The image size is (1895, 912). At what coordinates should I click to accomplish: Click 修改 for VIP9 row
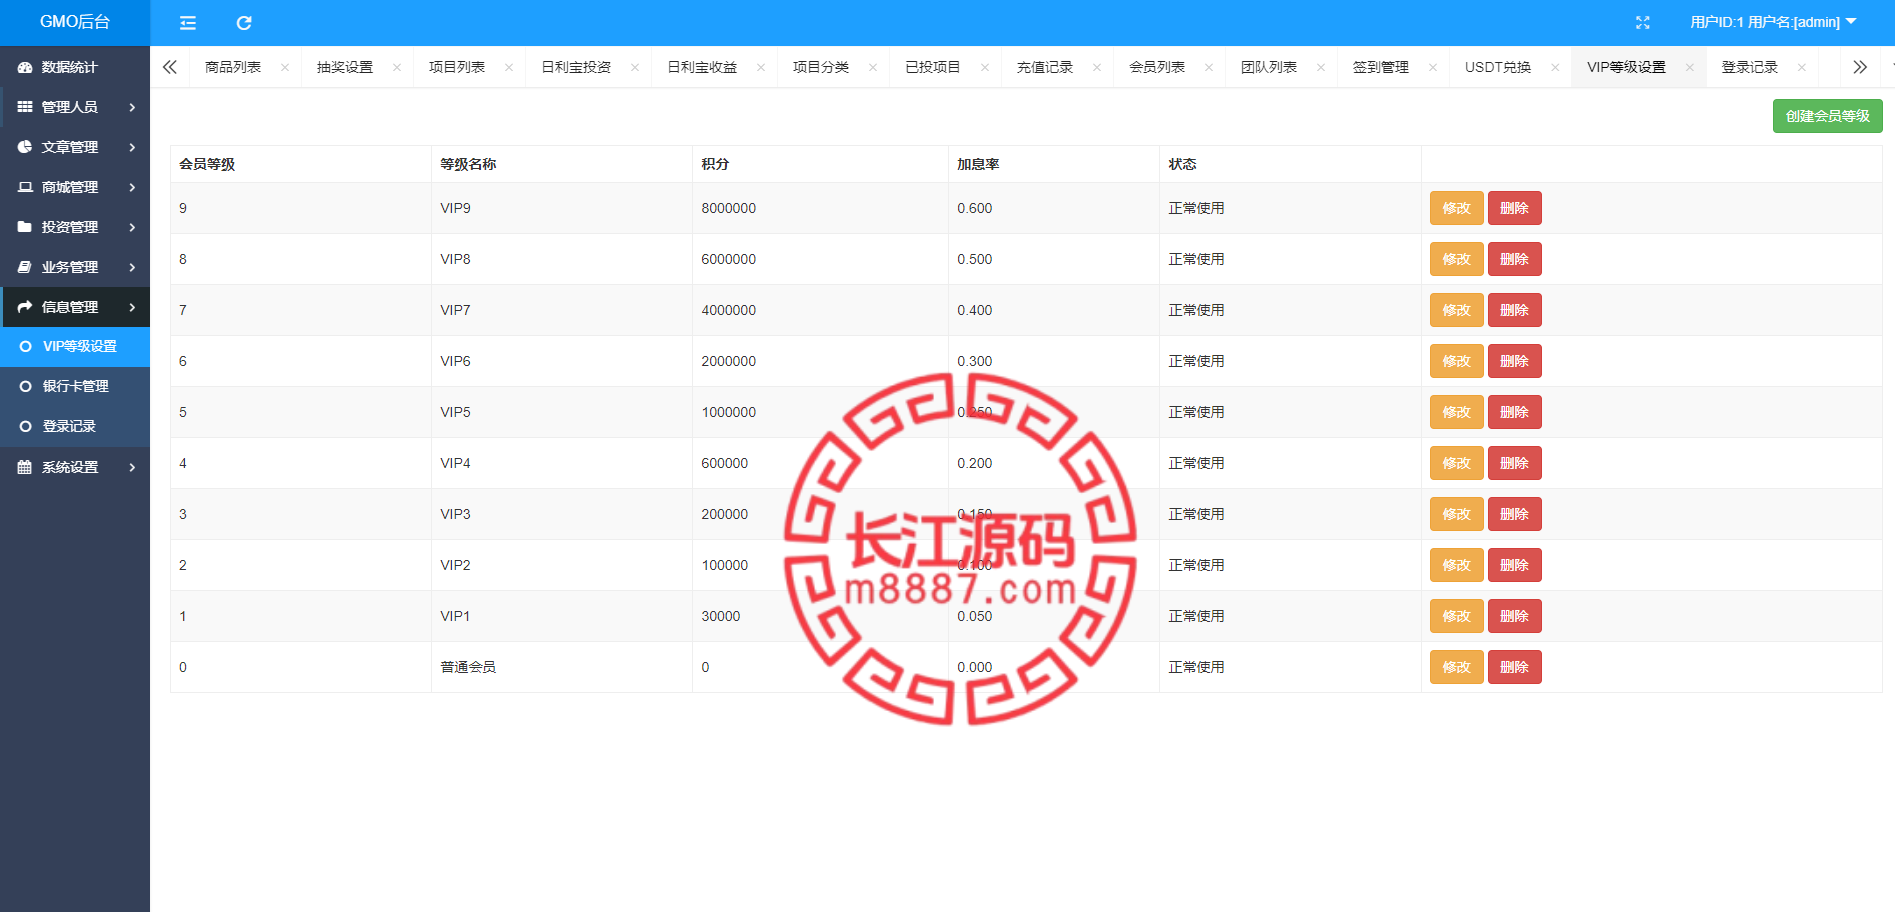pos(1456,208)
